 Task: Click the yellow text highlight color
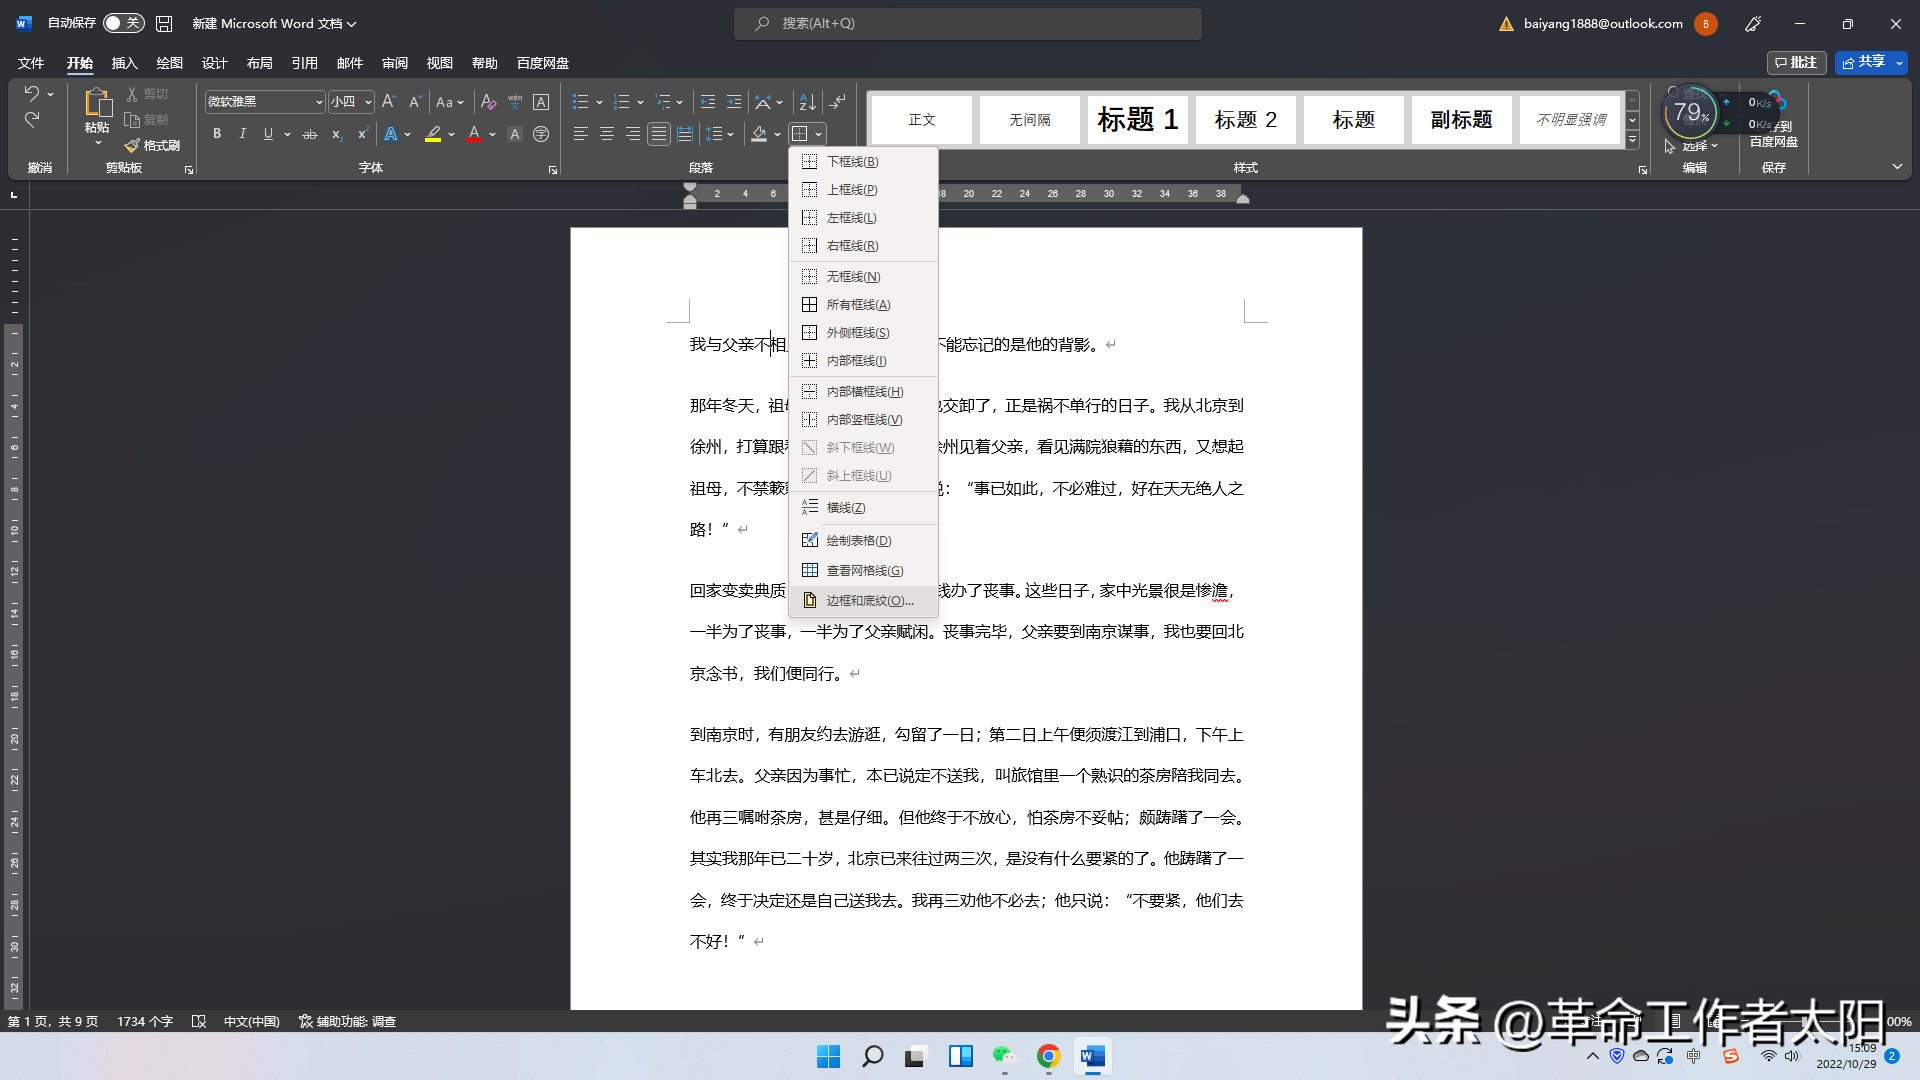(x=433, y=134)
